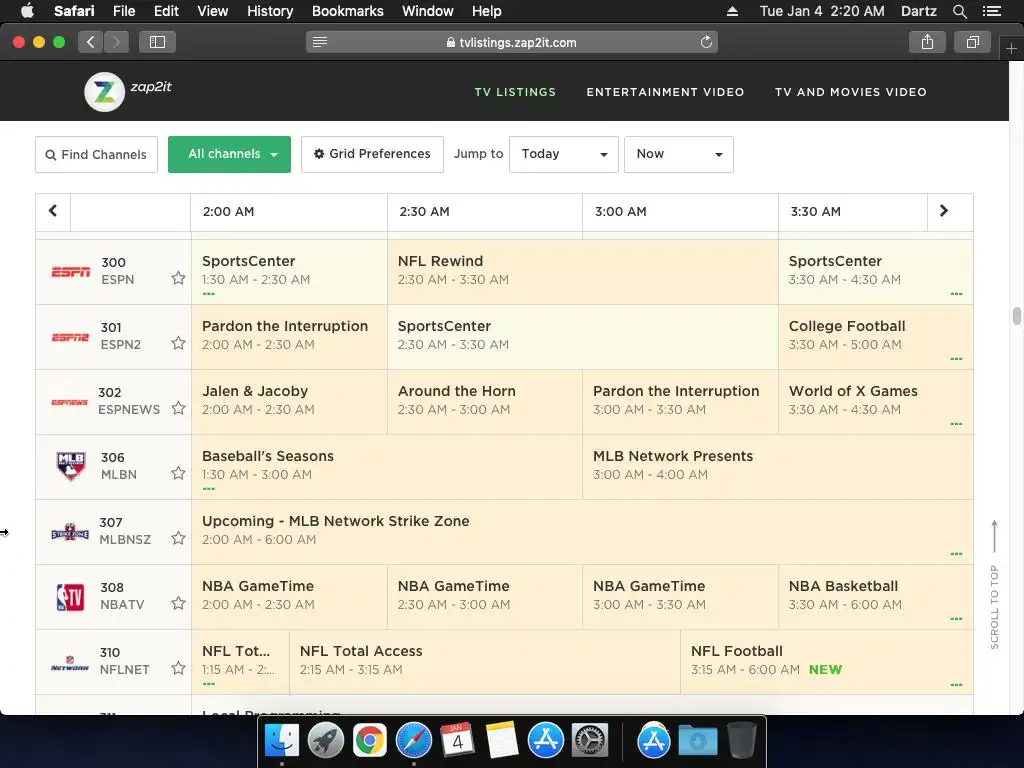This screenshot has width=1024, height=768.
Task: Open the Today date dropdown
Action: [x=564, y=155]
